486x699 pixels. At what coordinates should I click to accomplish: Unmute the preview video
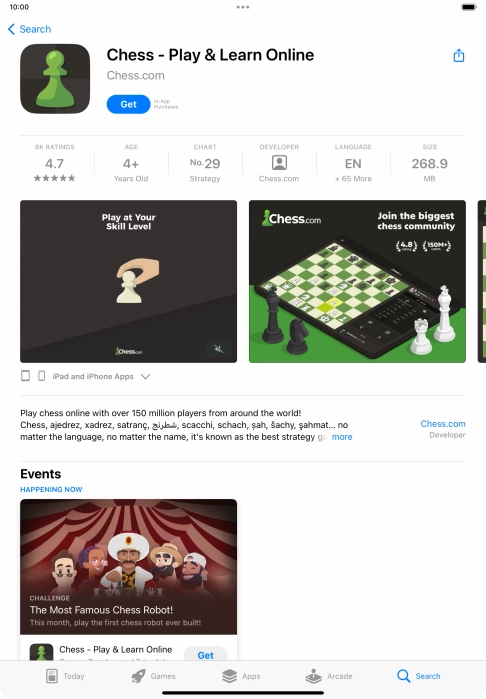219,349
